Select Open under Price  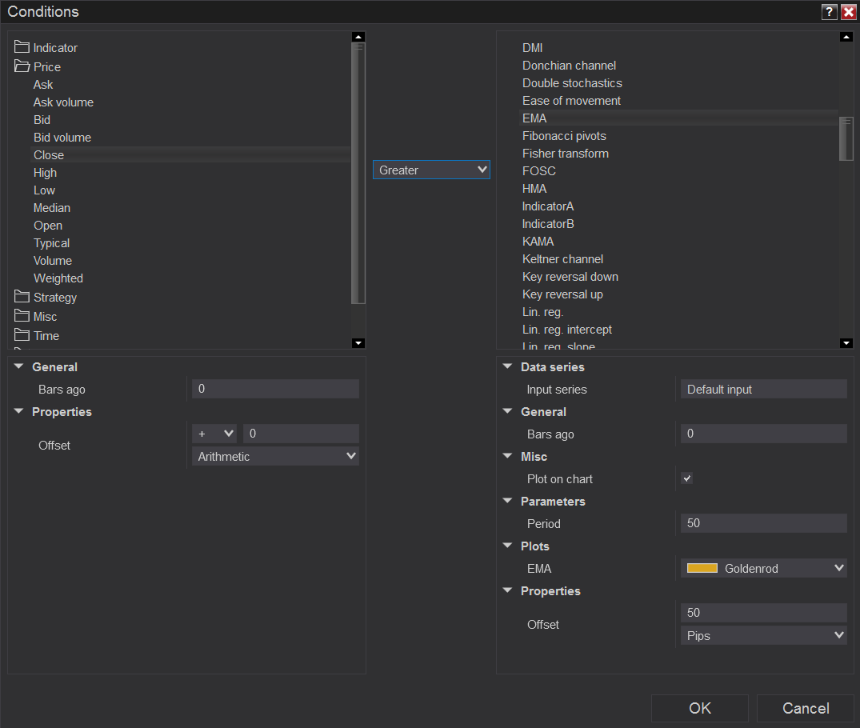pos(48,225)
